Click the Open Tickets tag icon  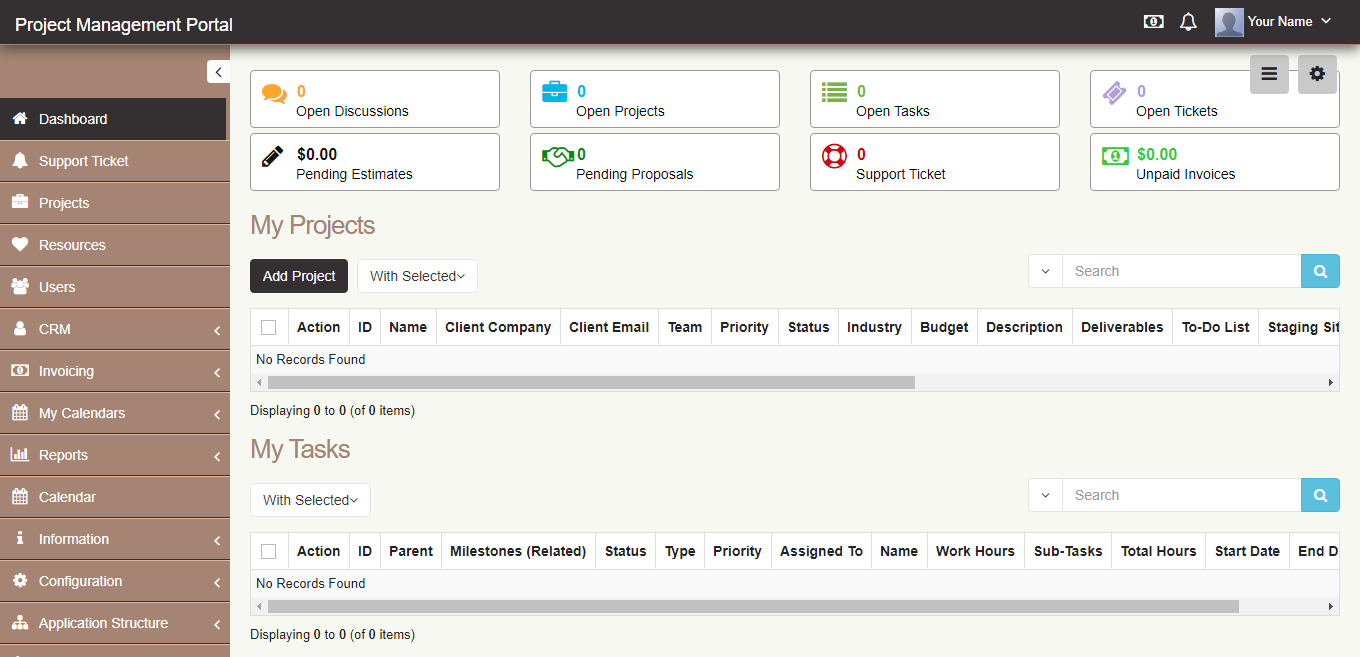pyautogui.click(x=1114, y=92)
